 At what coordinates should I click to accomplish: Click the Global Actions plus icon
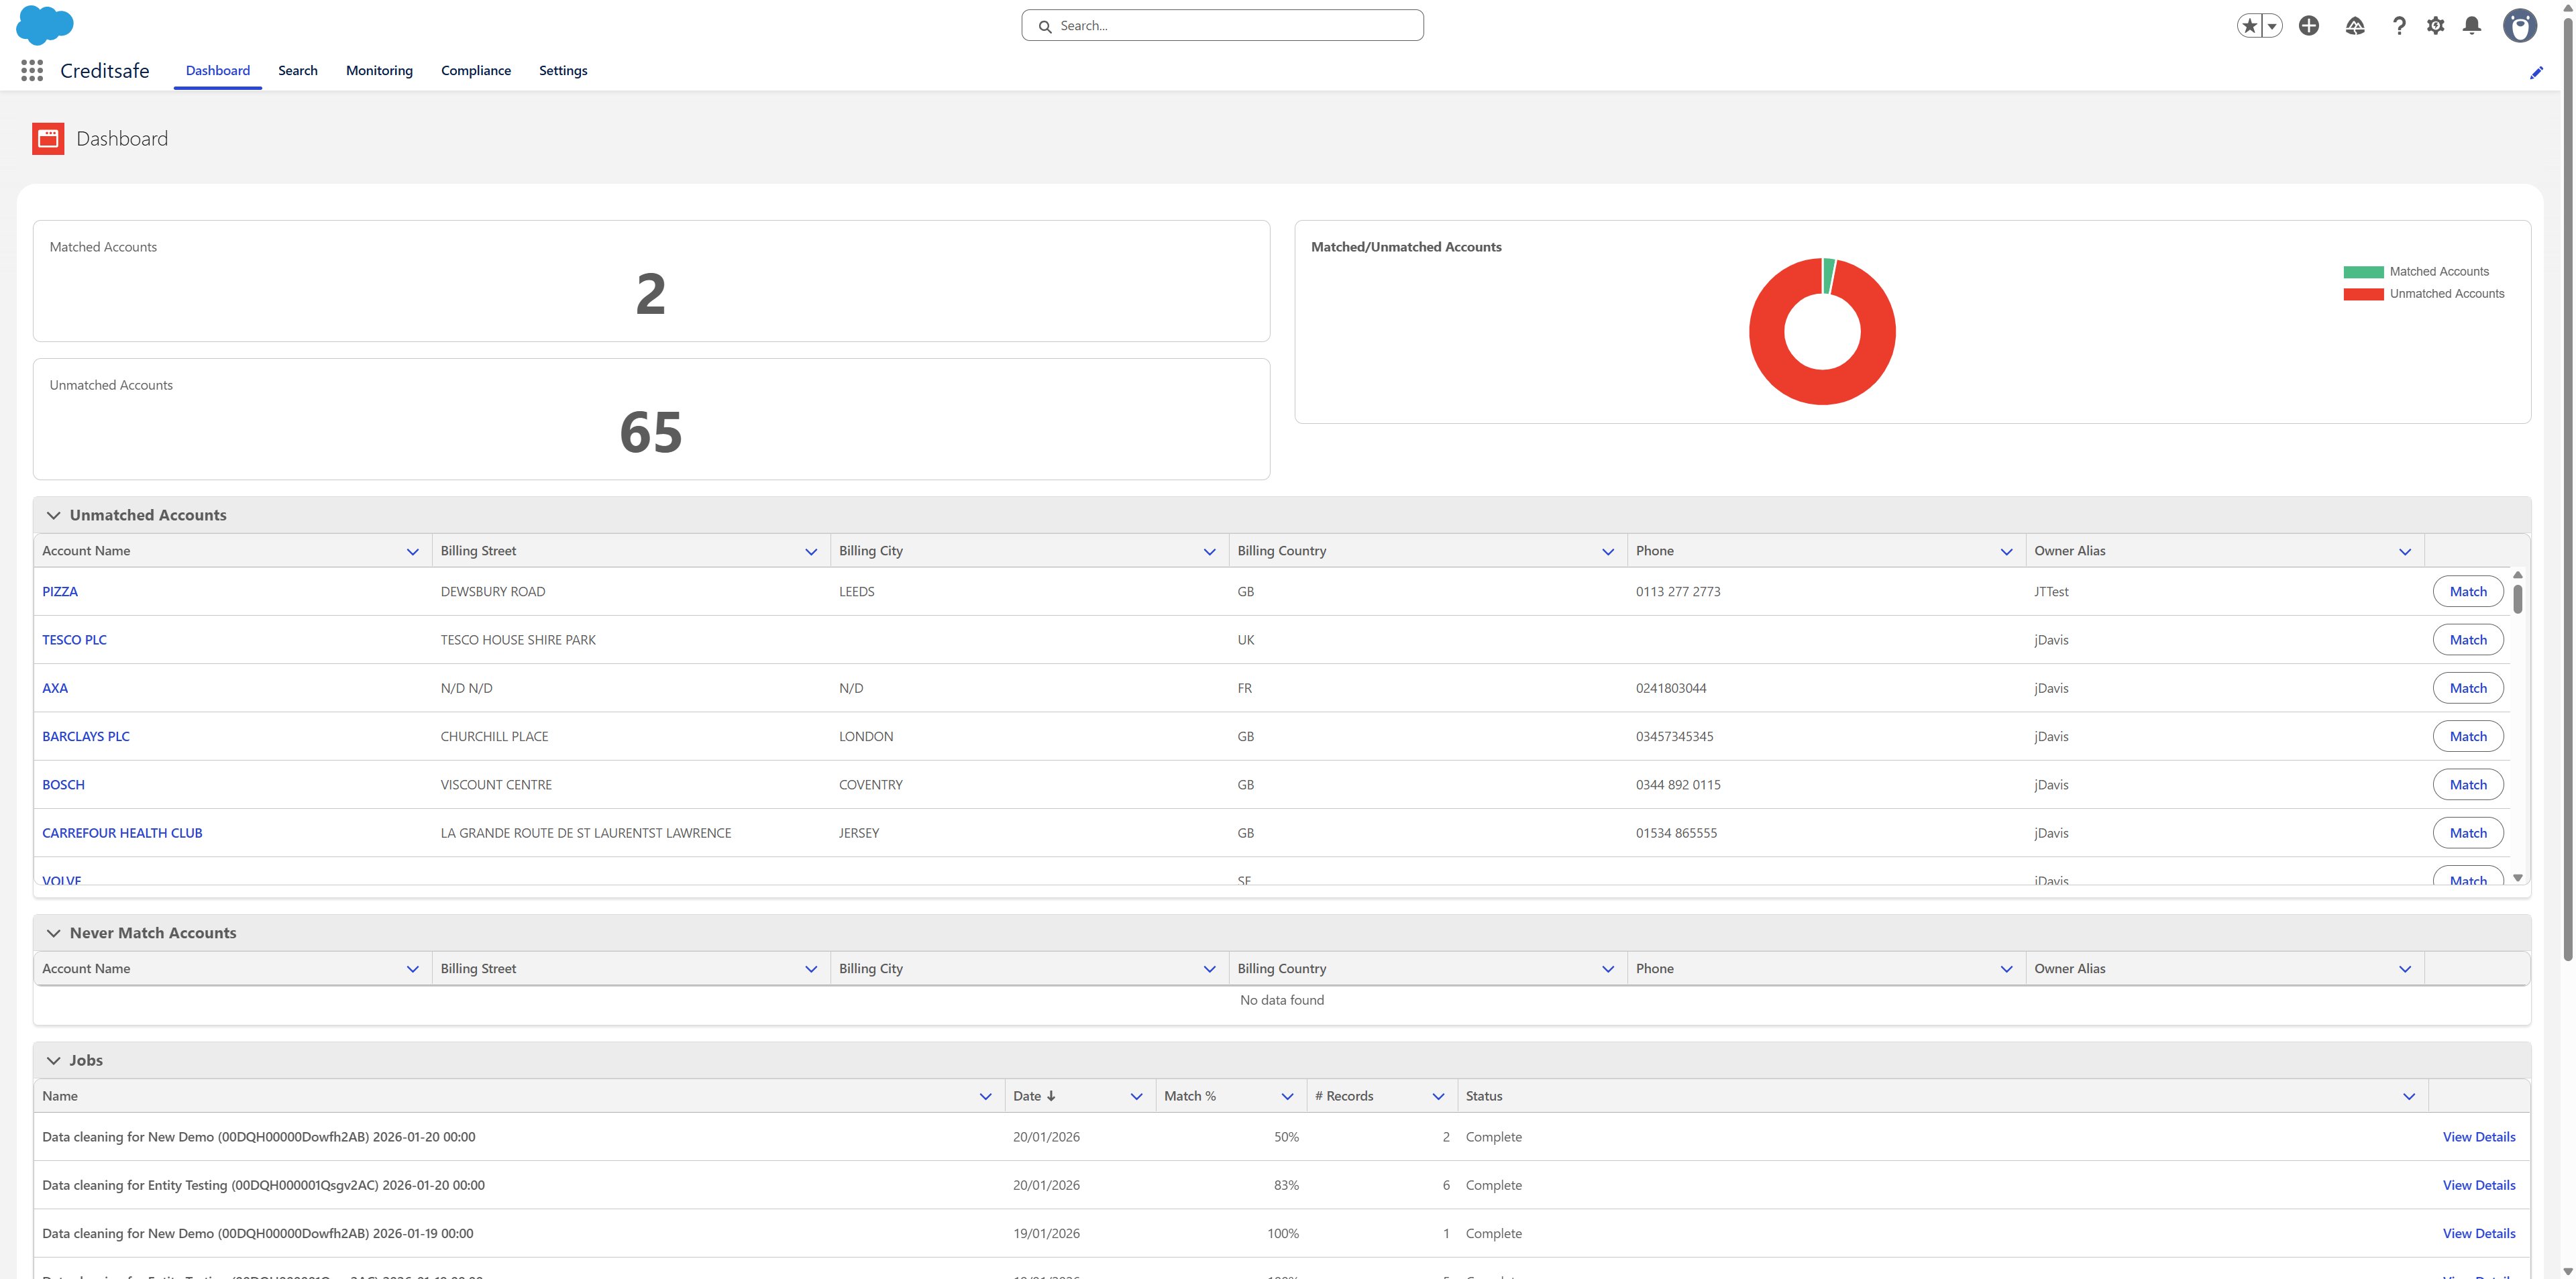(2309, 25)
